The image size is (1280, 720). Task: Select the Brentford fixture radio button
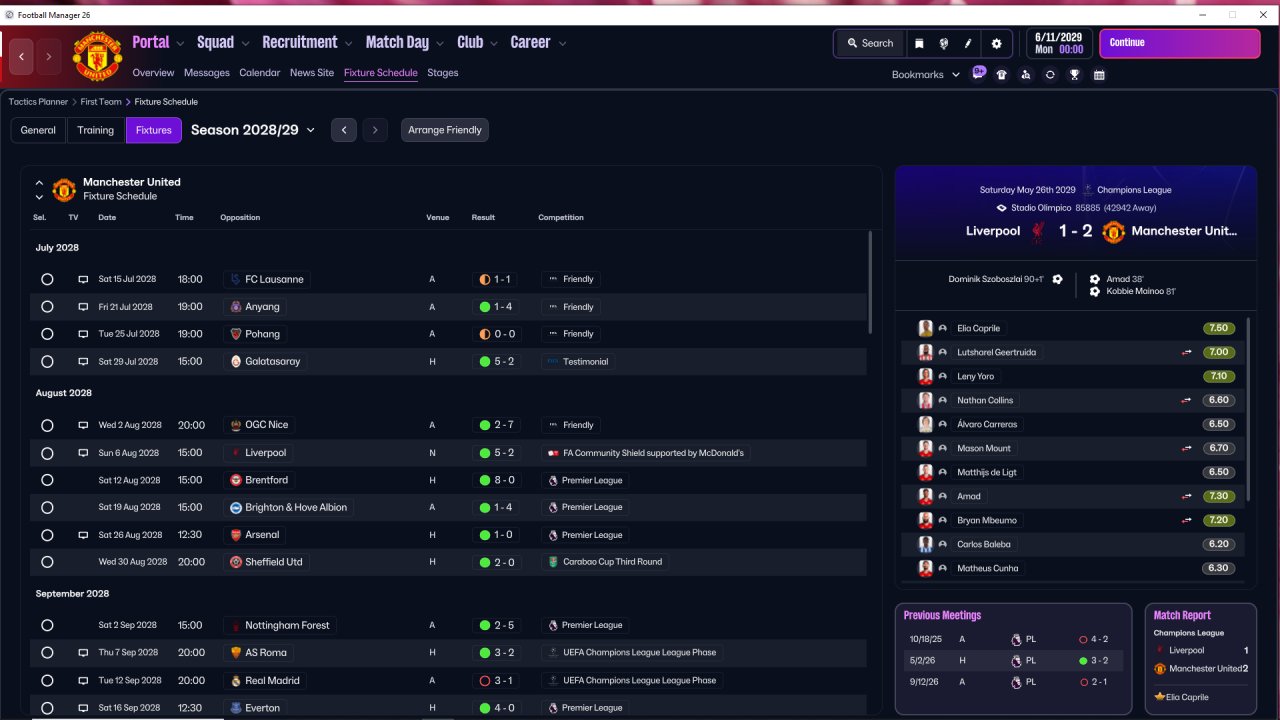click(47, 480)
